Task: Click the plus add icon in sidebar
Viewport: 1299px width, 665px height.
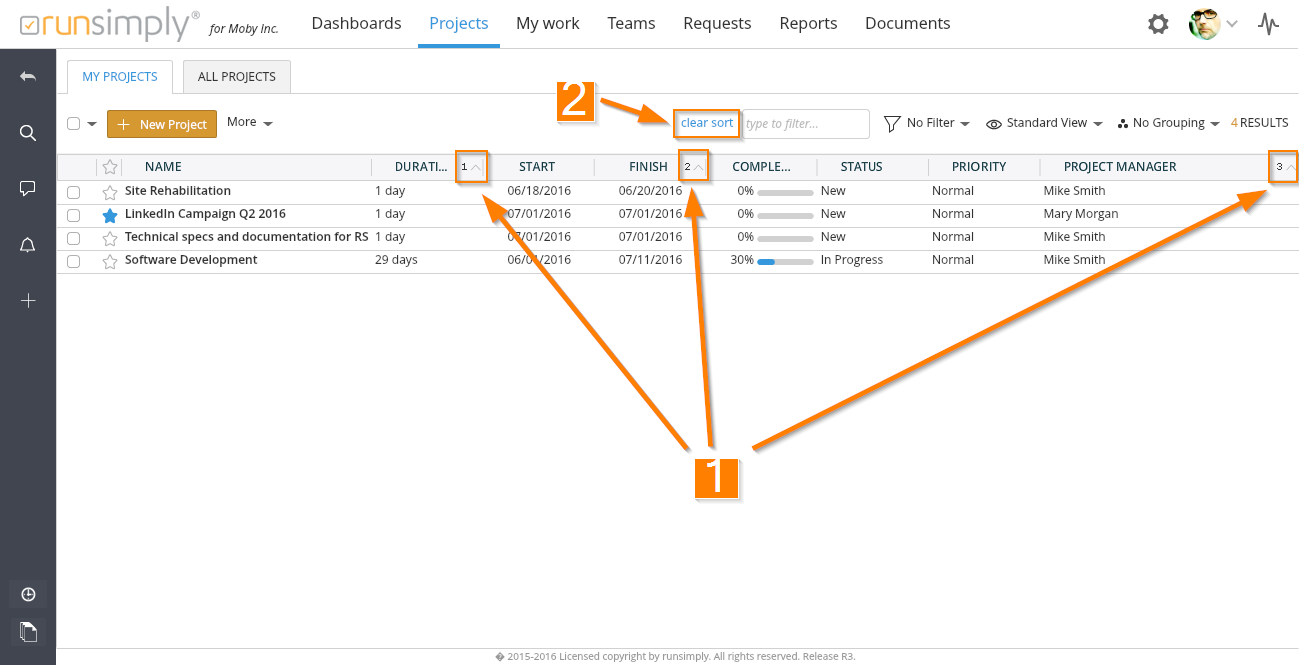Action: (x=28, y=300)
